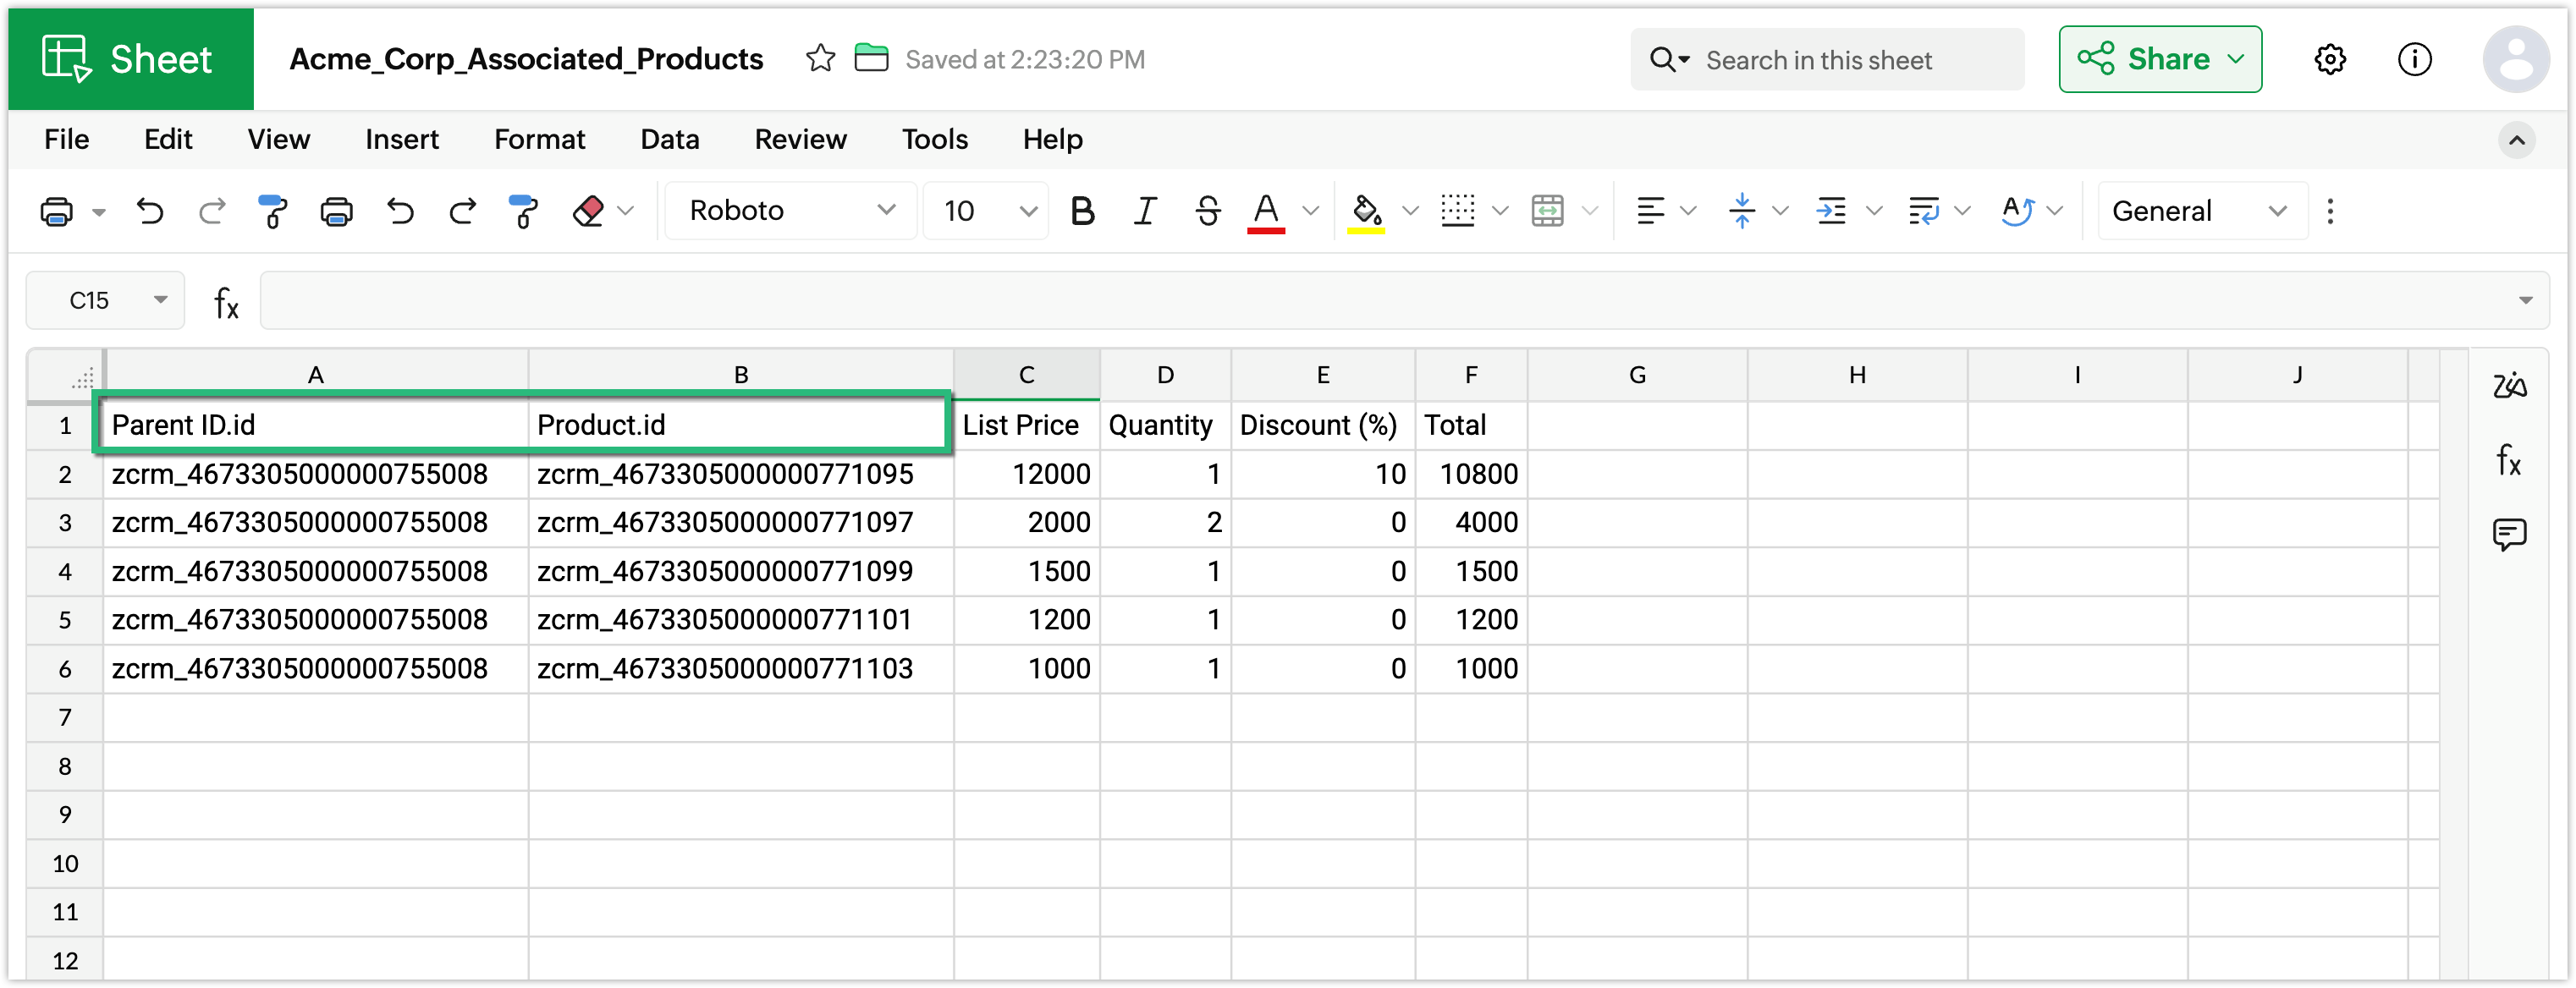The image size is (2576, 988).
Task: Expand the fill color dropdown arrow
Action: [1410, 211]
